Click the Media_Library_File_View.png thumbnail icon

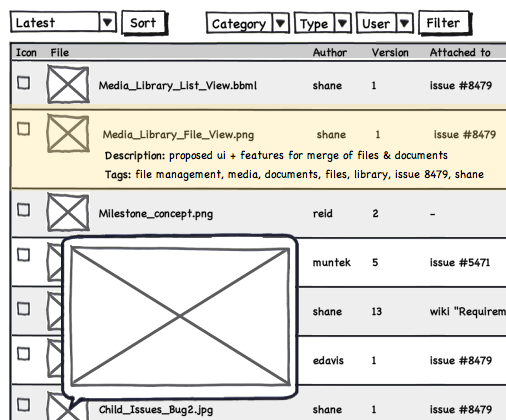click(68, 133)
